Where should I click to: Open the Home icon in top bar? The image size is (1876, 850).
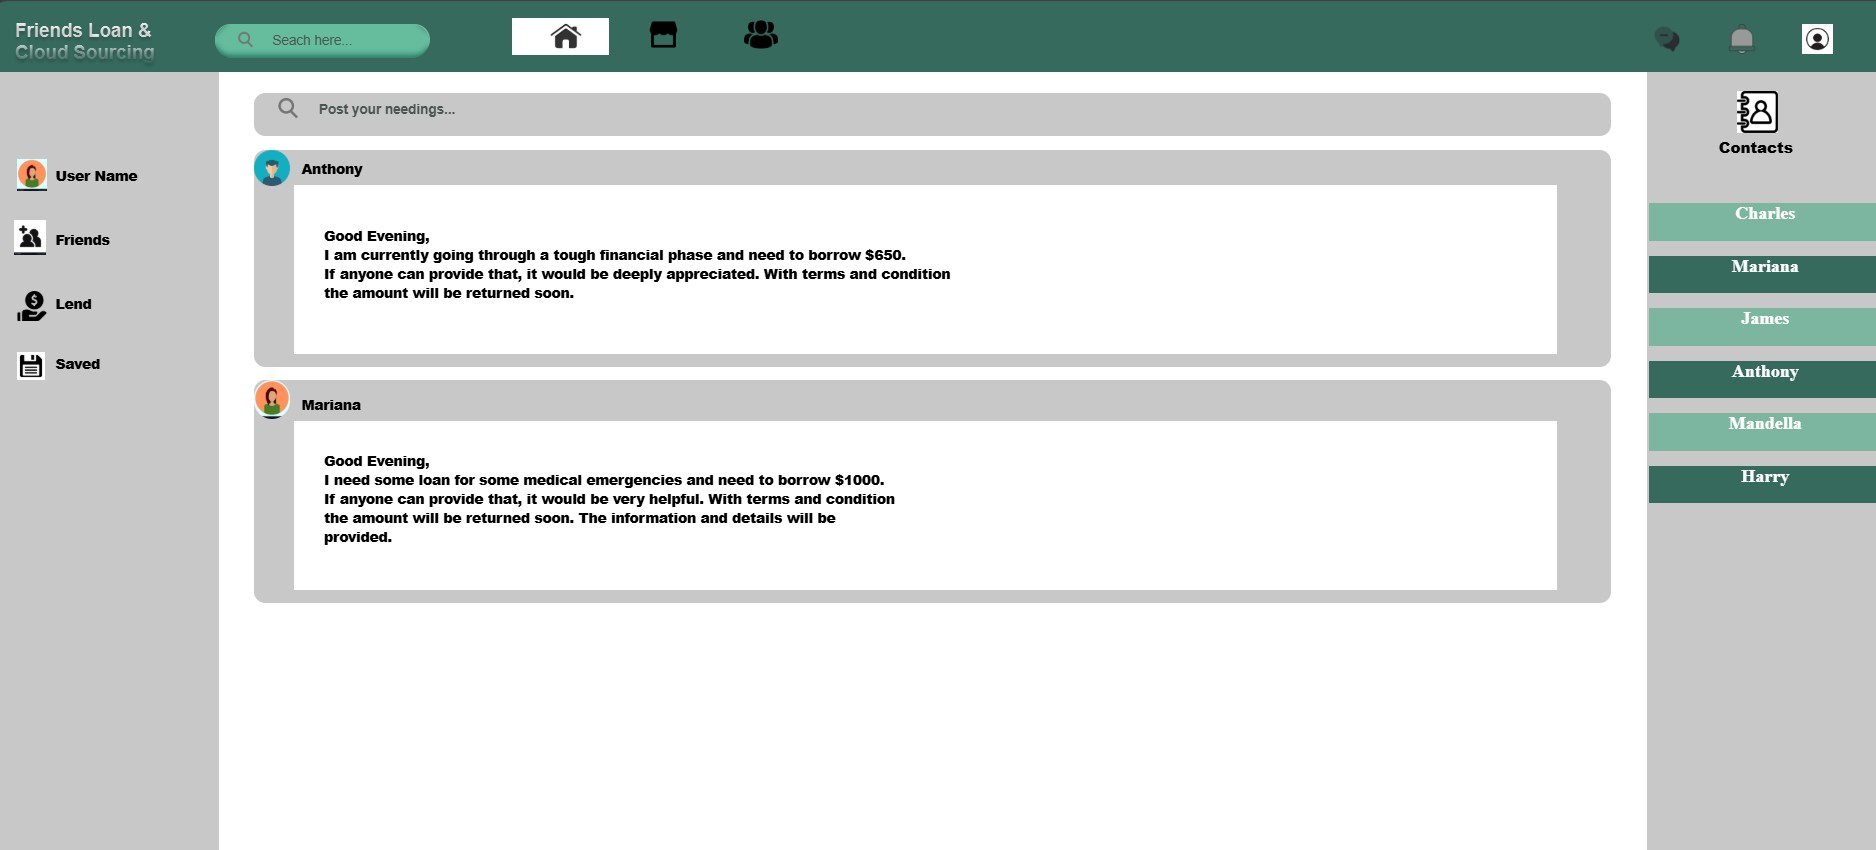565,37
